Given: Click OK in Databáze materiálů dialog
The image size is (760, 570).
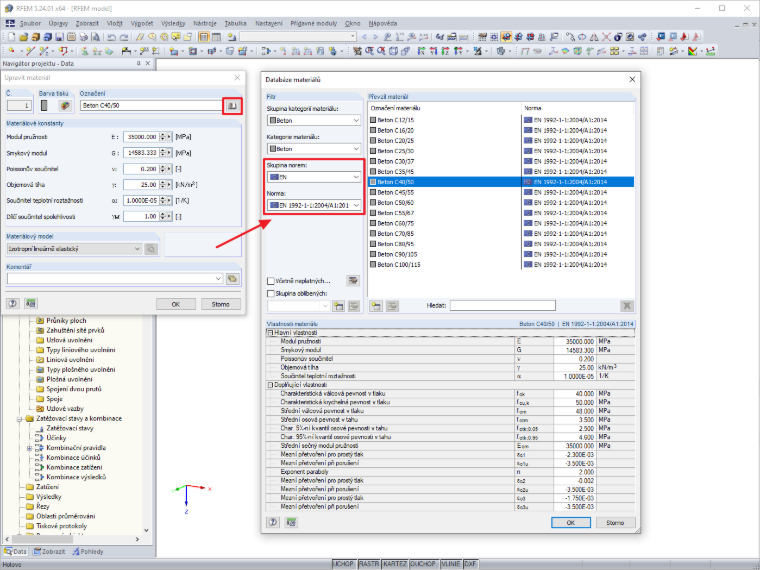Looking at the screenshot, I should (x=570, y=522).
